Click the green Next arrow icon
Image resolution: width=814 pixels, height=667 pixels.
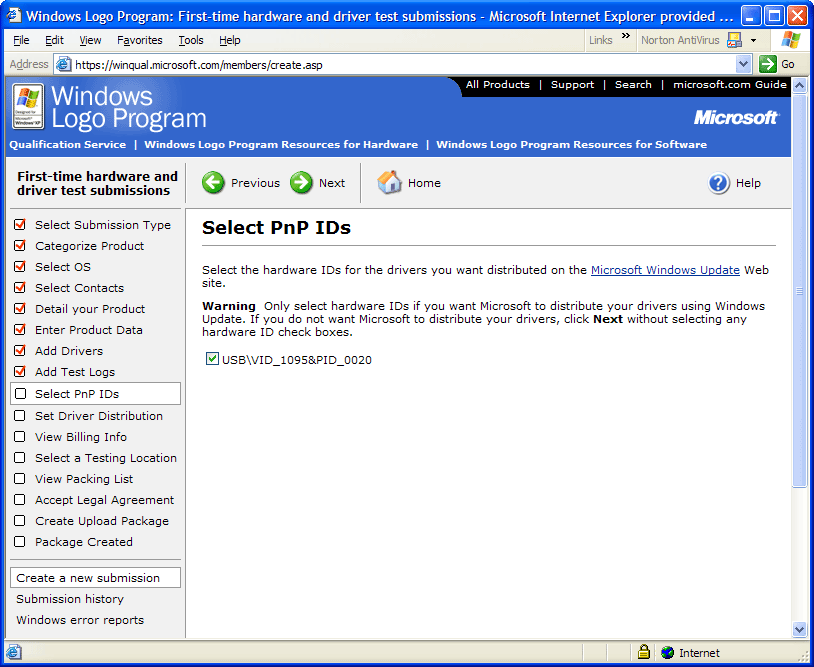click(301, 183)
